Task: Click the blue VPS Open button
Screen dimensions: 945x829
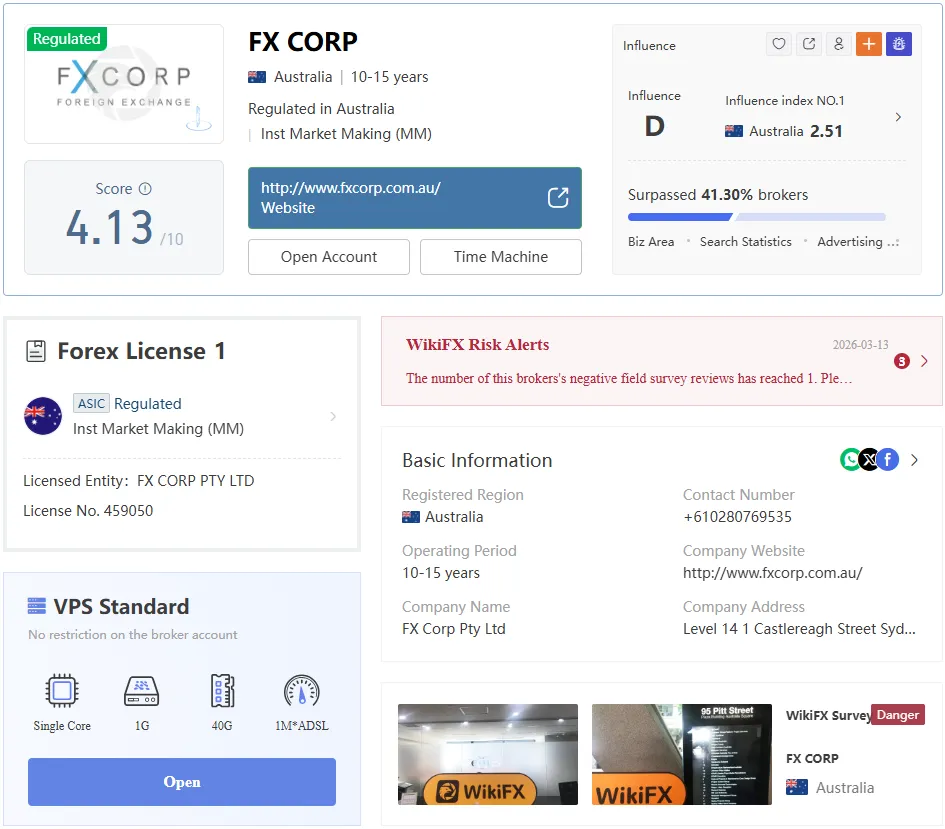Action: coord(181,781)
